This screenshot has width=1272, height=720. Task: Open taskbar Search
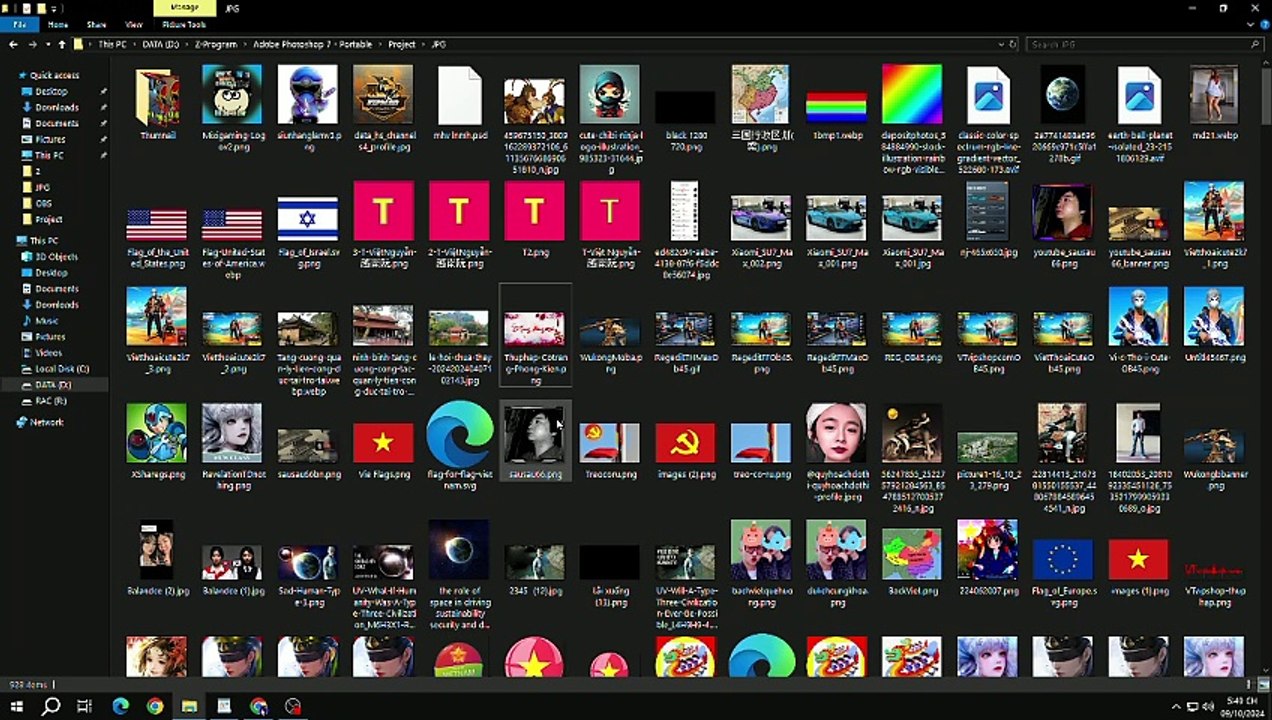tap(51, 706)
